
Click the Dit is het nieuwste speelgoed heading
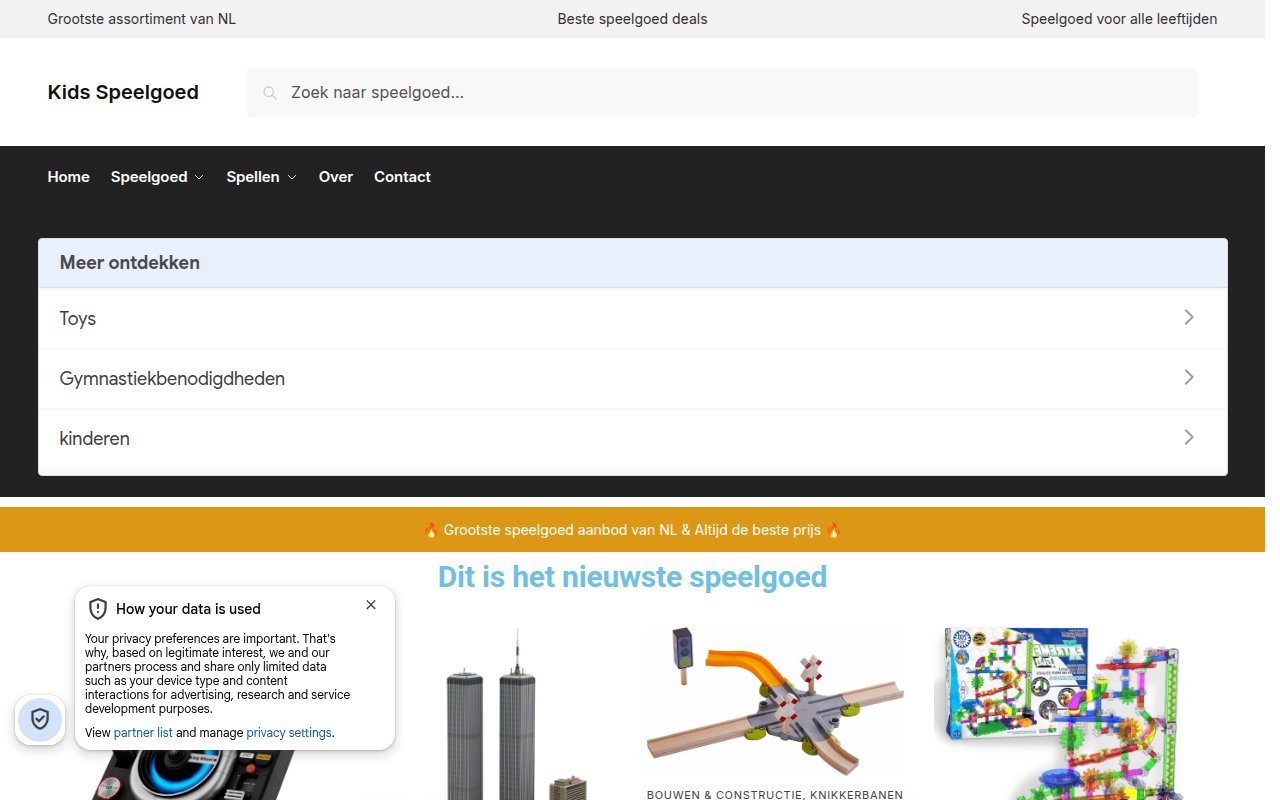pyautogui.click(x=632, y=577)
